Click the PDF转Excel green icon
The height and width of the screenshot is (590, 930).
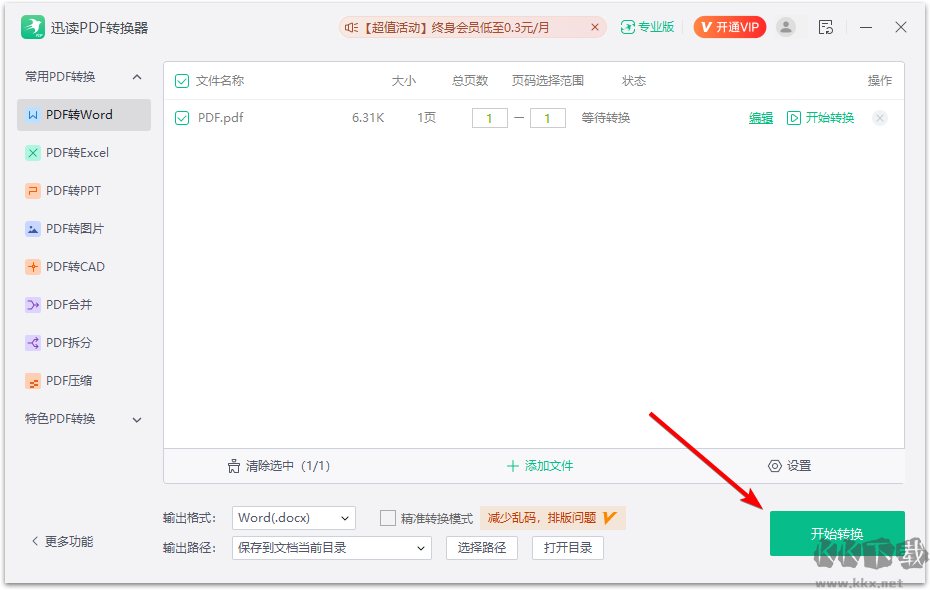[33, 153]
